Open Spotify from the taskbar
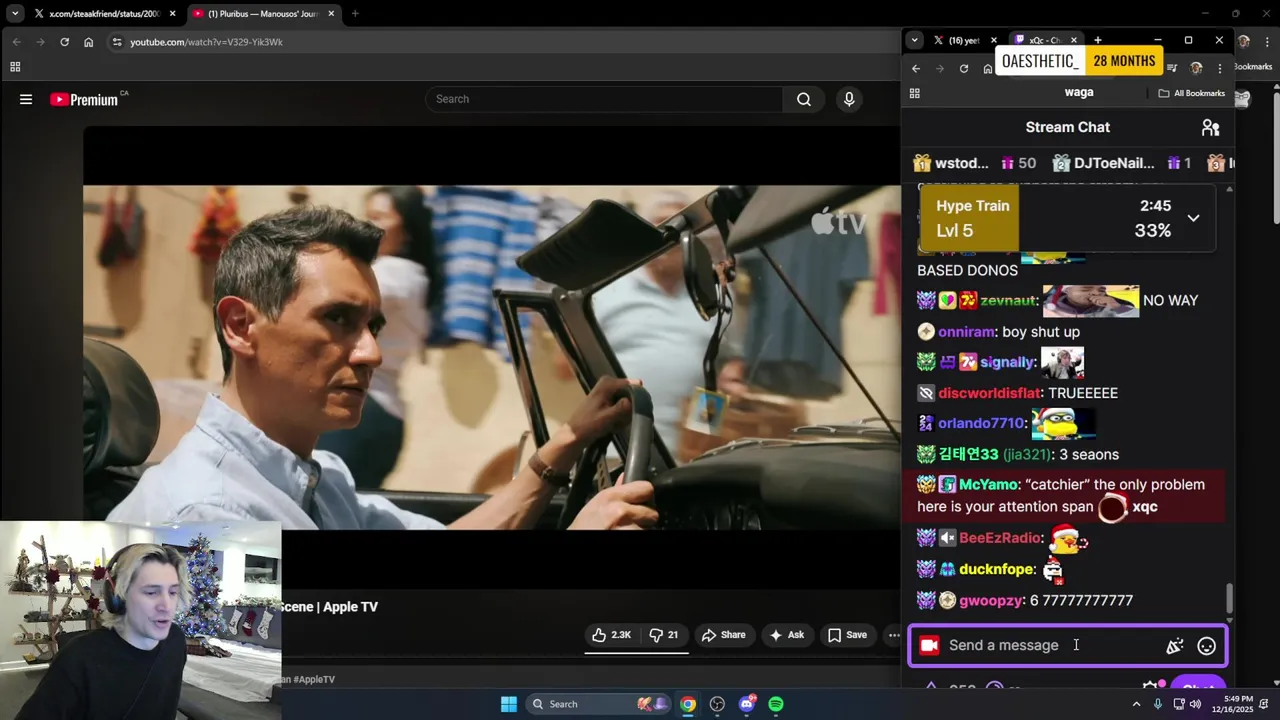 776,704
